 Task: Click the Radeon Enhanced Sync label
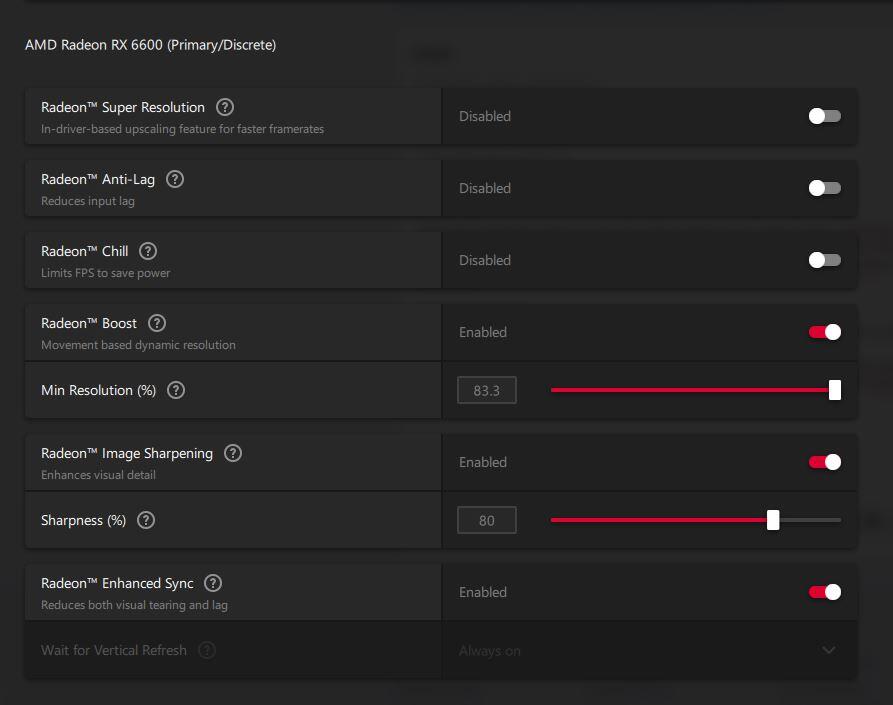117,583
